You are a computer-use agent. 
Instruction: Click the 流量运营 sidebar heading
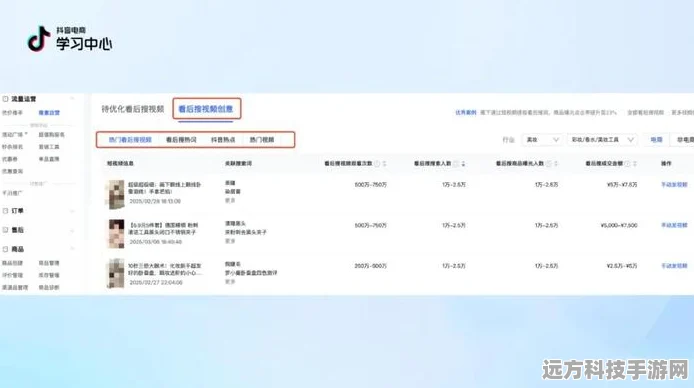coord(23,99)
